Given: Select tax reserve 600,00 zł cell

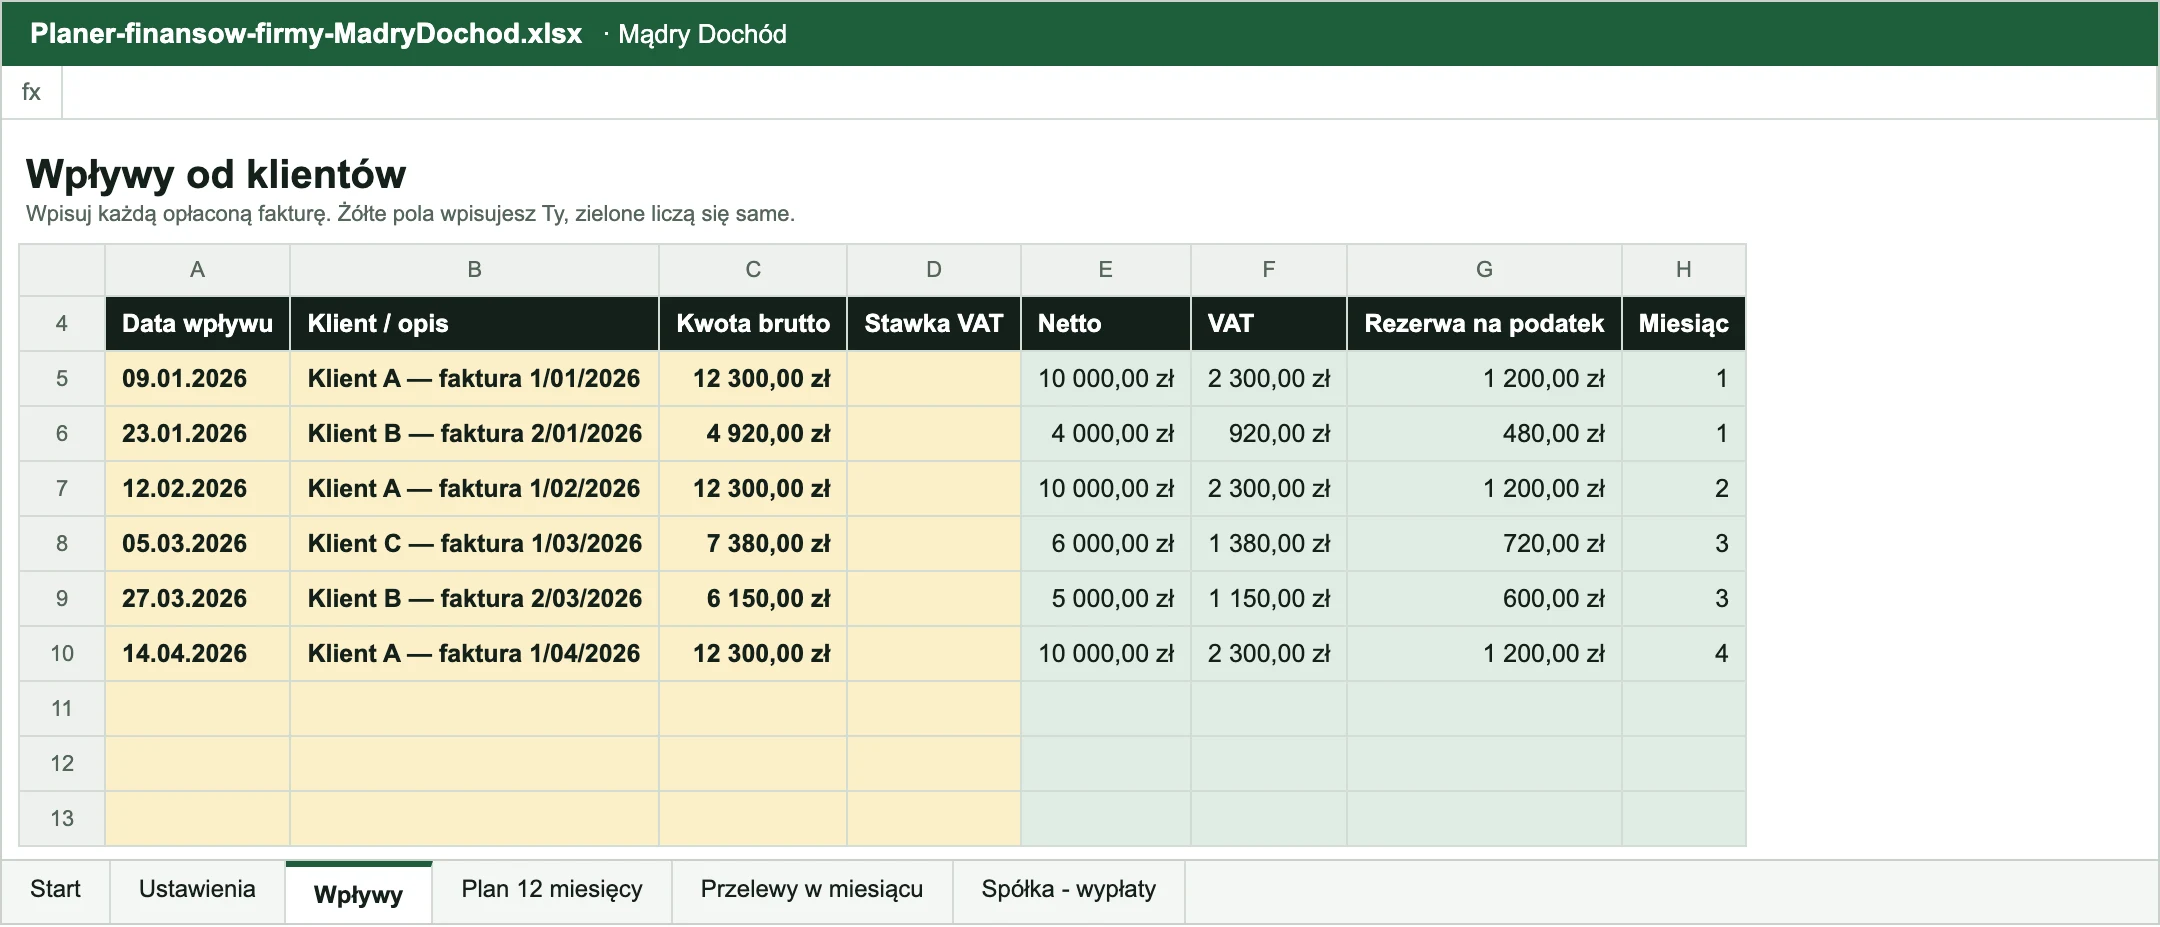Looking at the screenshot, I should tap(1484, 598).
